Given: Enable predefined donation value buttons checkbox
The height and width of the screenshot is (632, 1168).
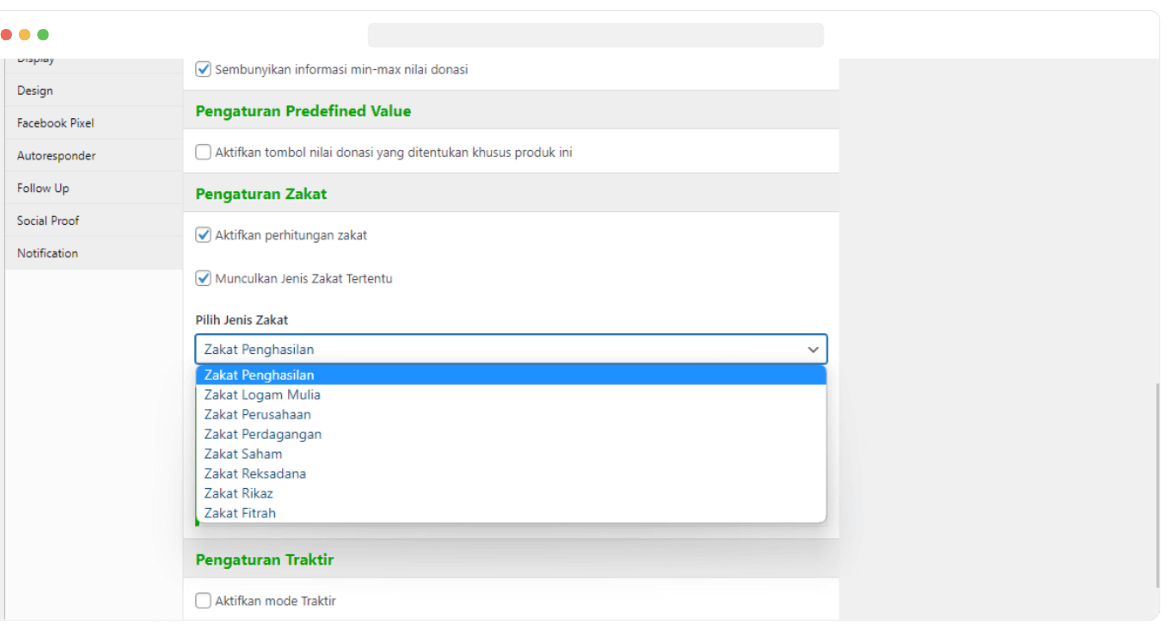Looking at the screenshot, I should (x=203, y=153).
